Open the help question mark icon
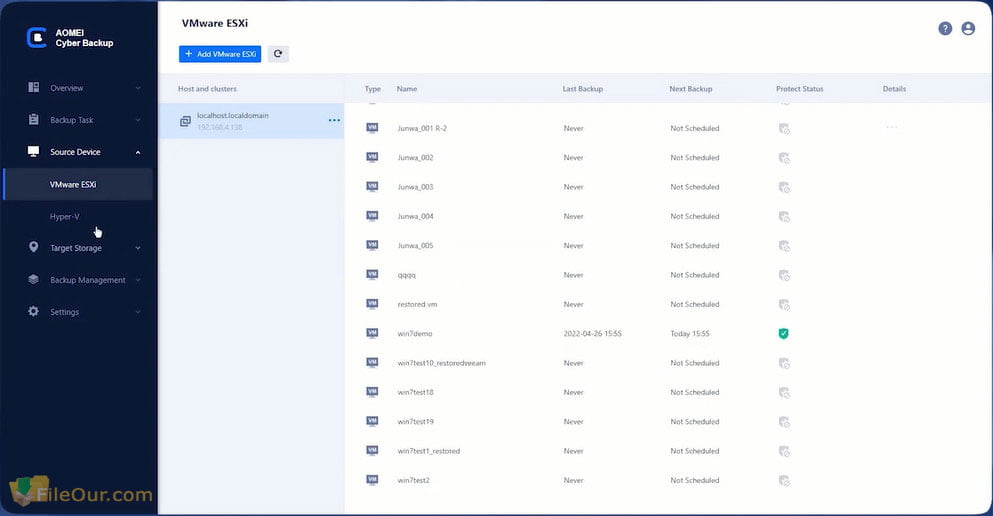993x516 pixels. click(945, 28)
